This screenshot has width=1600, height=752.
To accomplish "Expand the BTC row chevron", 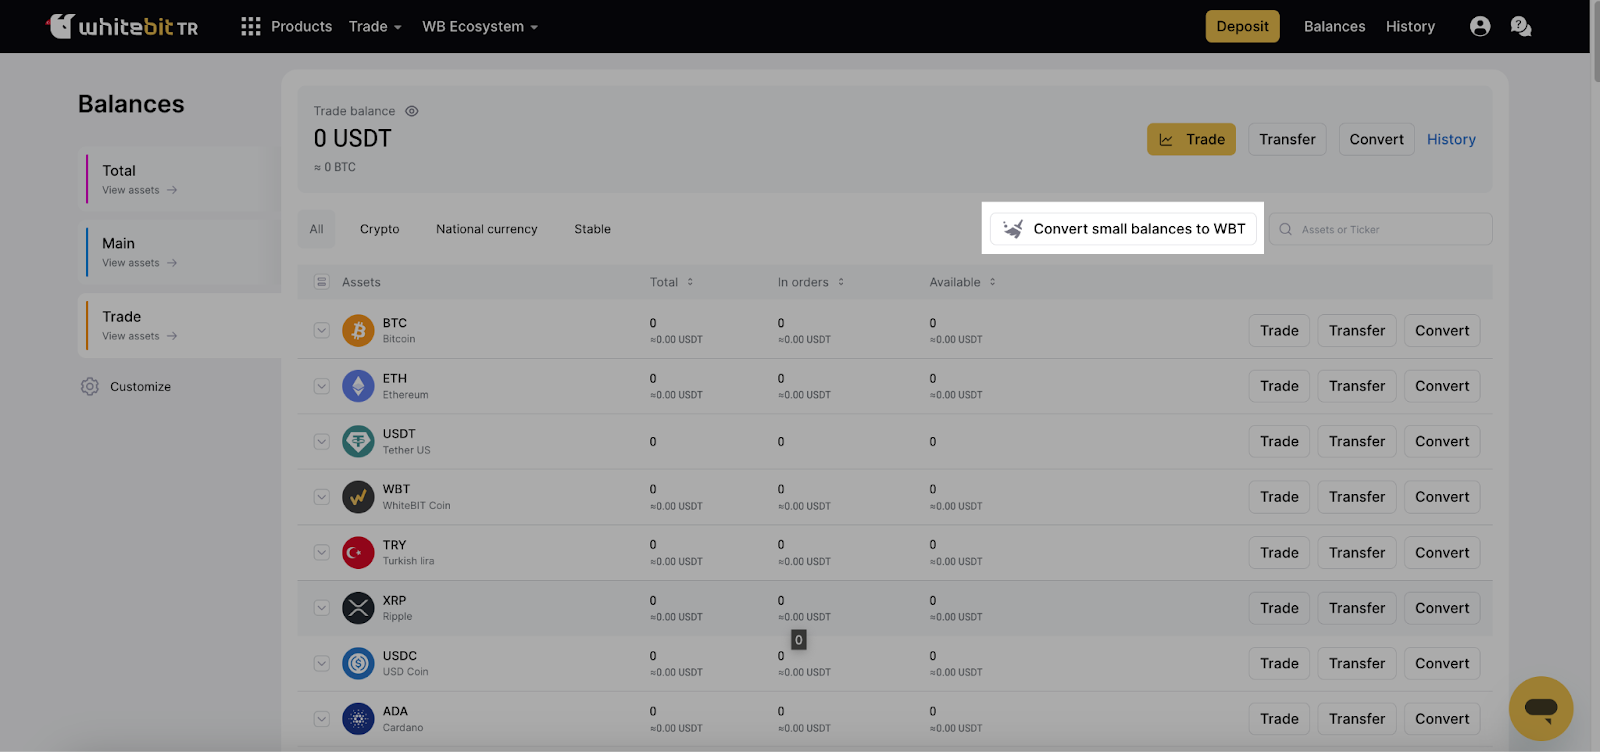I will pos(322,330).
